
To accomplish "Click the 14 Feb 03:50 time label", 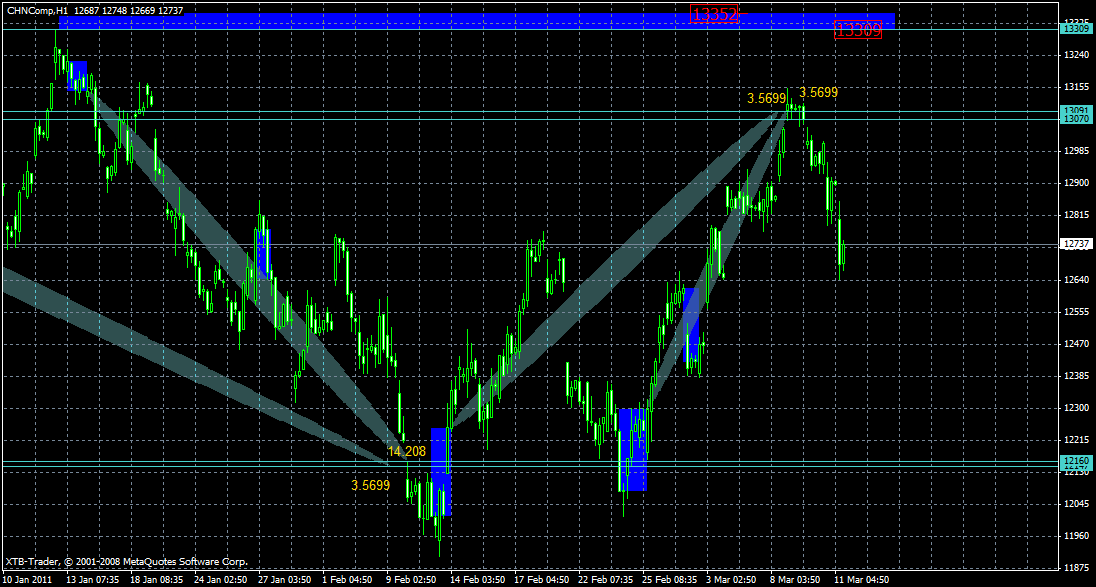I will (x=475, y=581).
